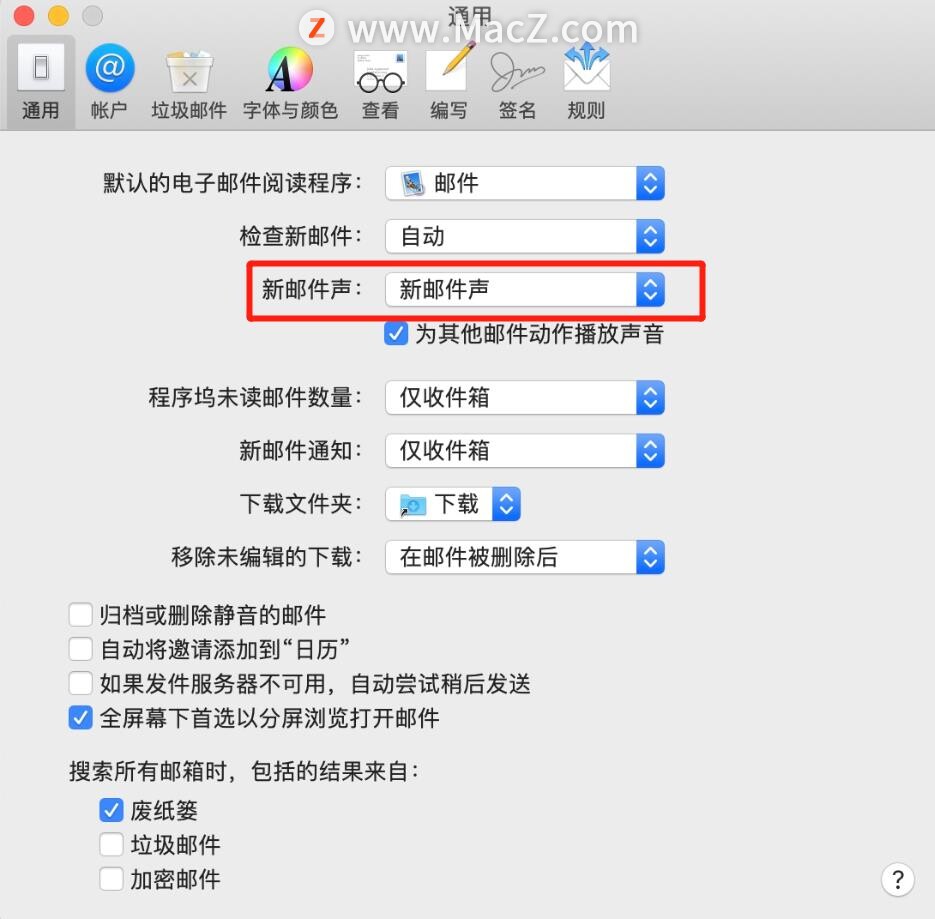This screenshot has height=919, width=935.
Task: Open the 程序坞未读邮件数量 dropdown
Action: pyautogui.click(x=525, y=397)
